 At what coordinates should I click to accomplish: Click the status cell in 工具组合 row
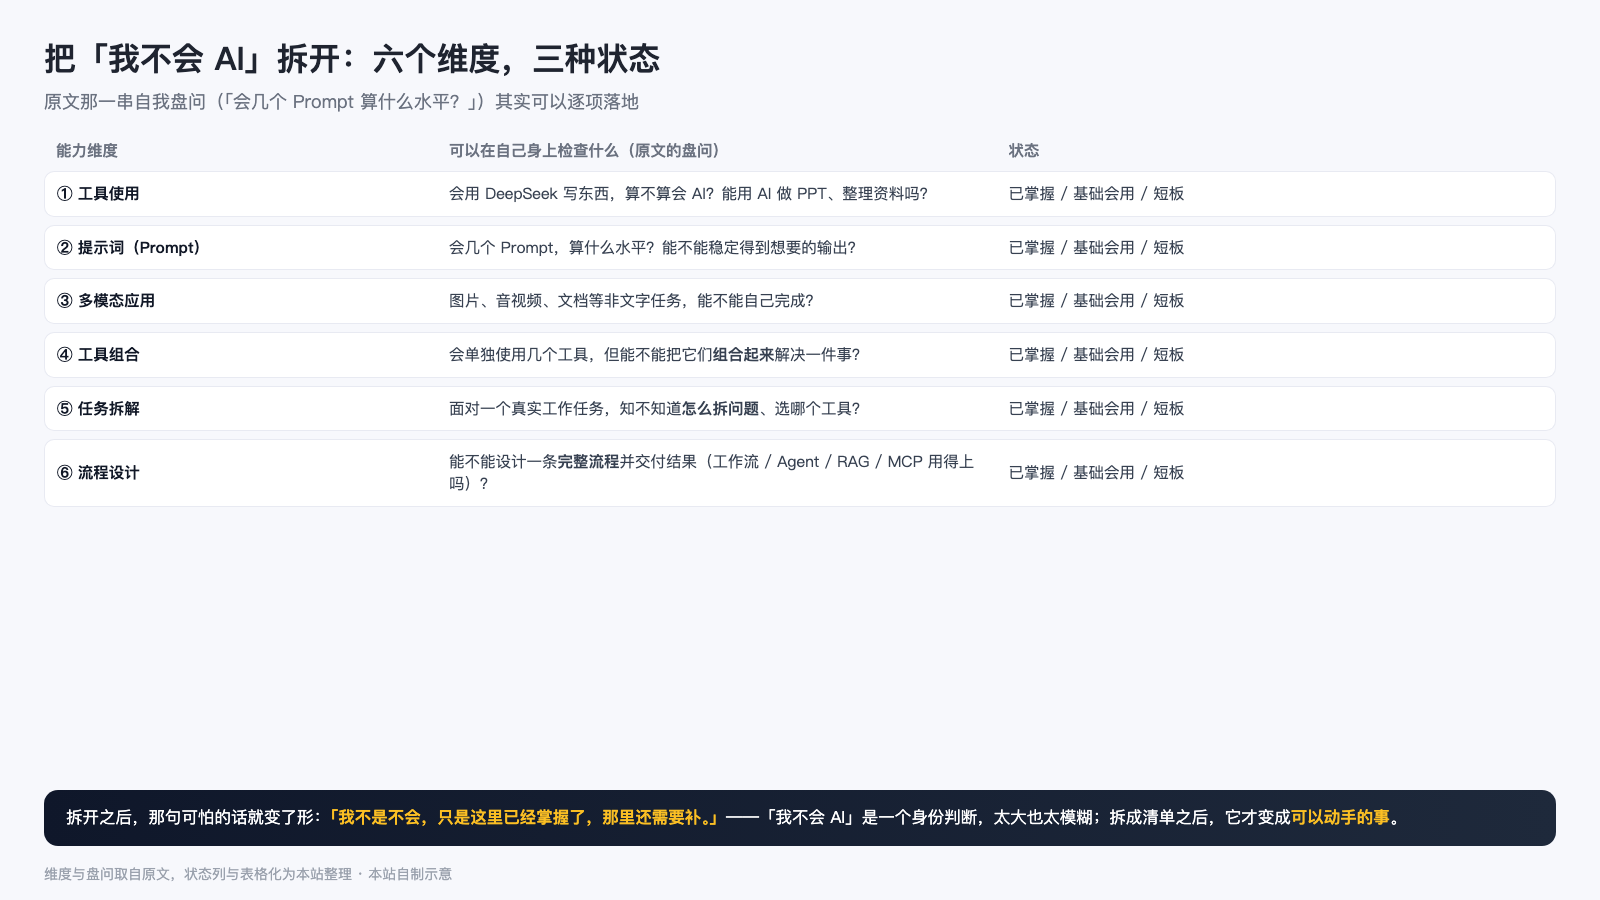[x=1096, y=355]
